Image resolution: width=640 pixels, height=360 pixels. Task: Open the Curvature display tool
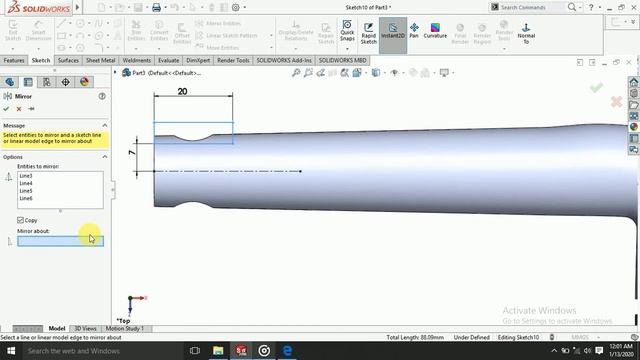click(435, 31)
